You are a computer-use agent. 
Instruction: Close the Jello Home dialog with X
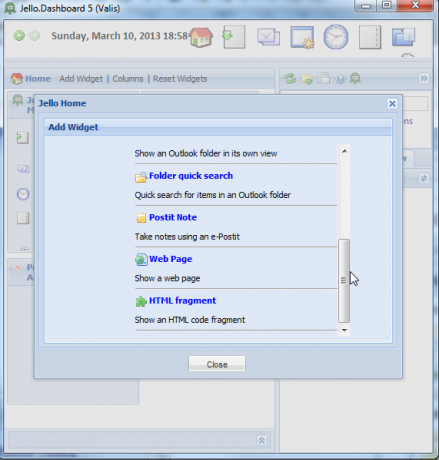click(392, 104)
